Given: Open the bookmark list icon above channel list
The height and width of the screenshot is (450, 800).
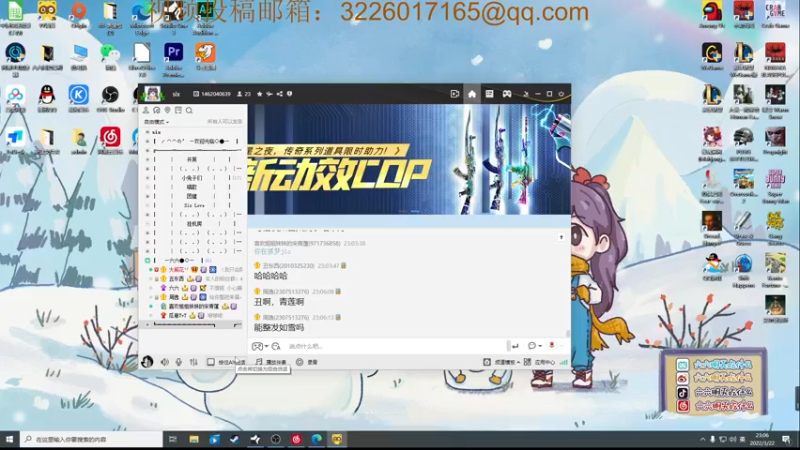Looking at the screenshot, I should click(178, 110).
